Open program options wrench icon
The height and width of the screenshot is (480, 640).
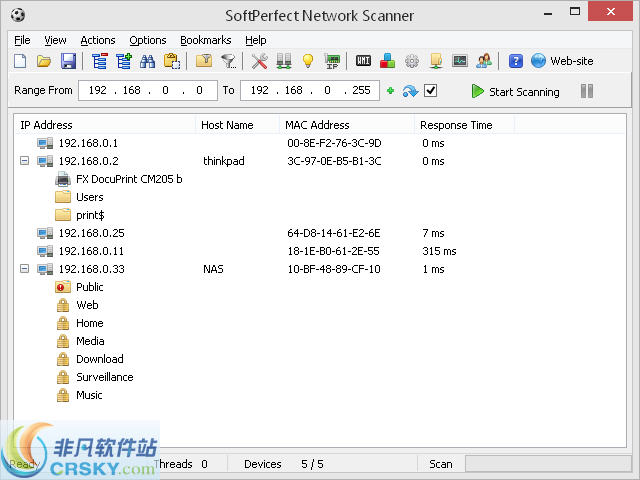pos(259,61)
